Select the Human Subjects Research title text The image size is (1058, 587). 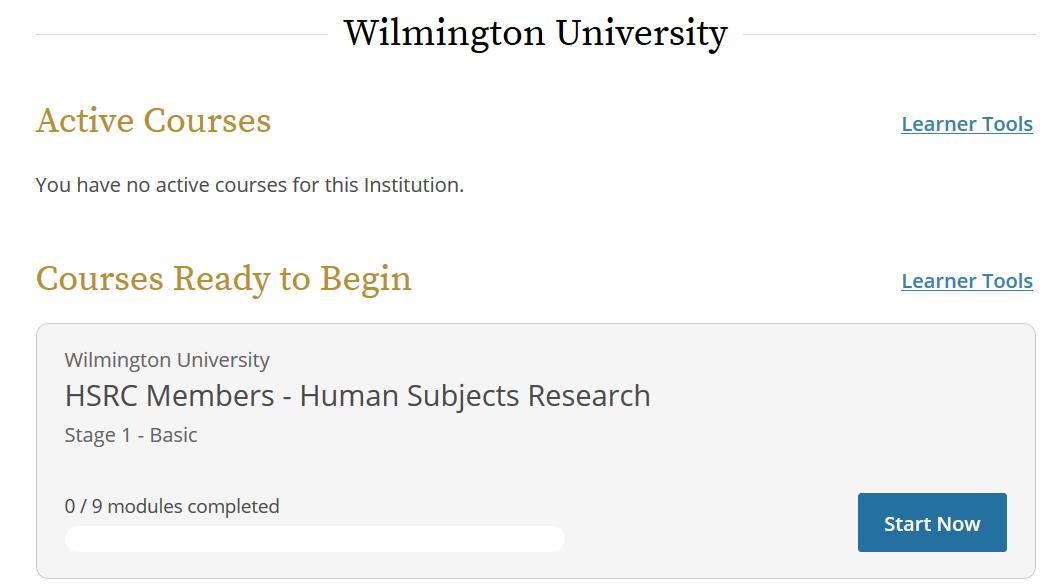[x=475, y=396]
